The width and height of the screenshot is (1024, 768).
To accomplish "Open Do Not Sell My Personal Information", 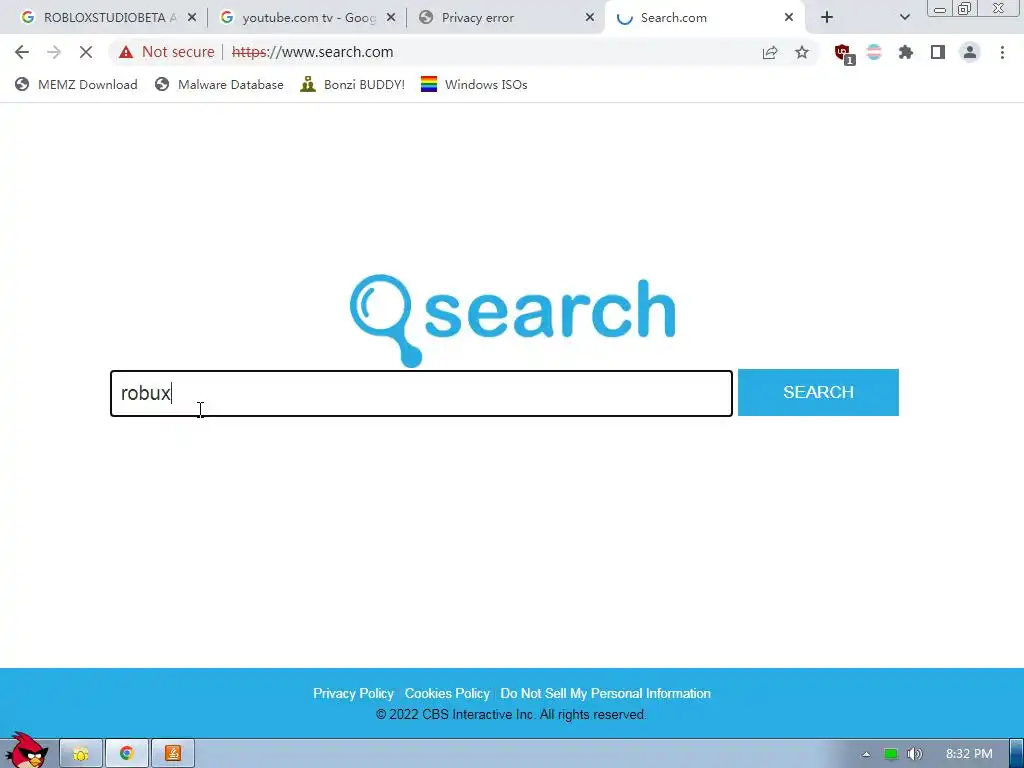I will click(605, 694).
